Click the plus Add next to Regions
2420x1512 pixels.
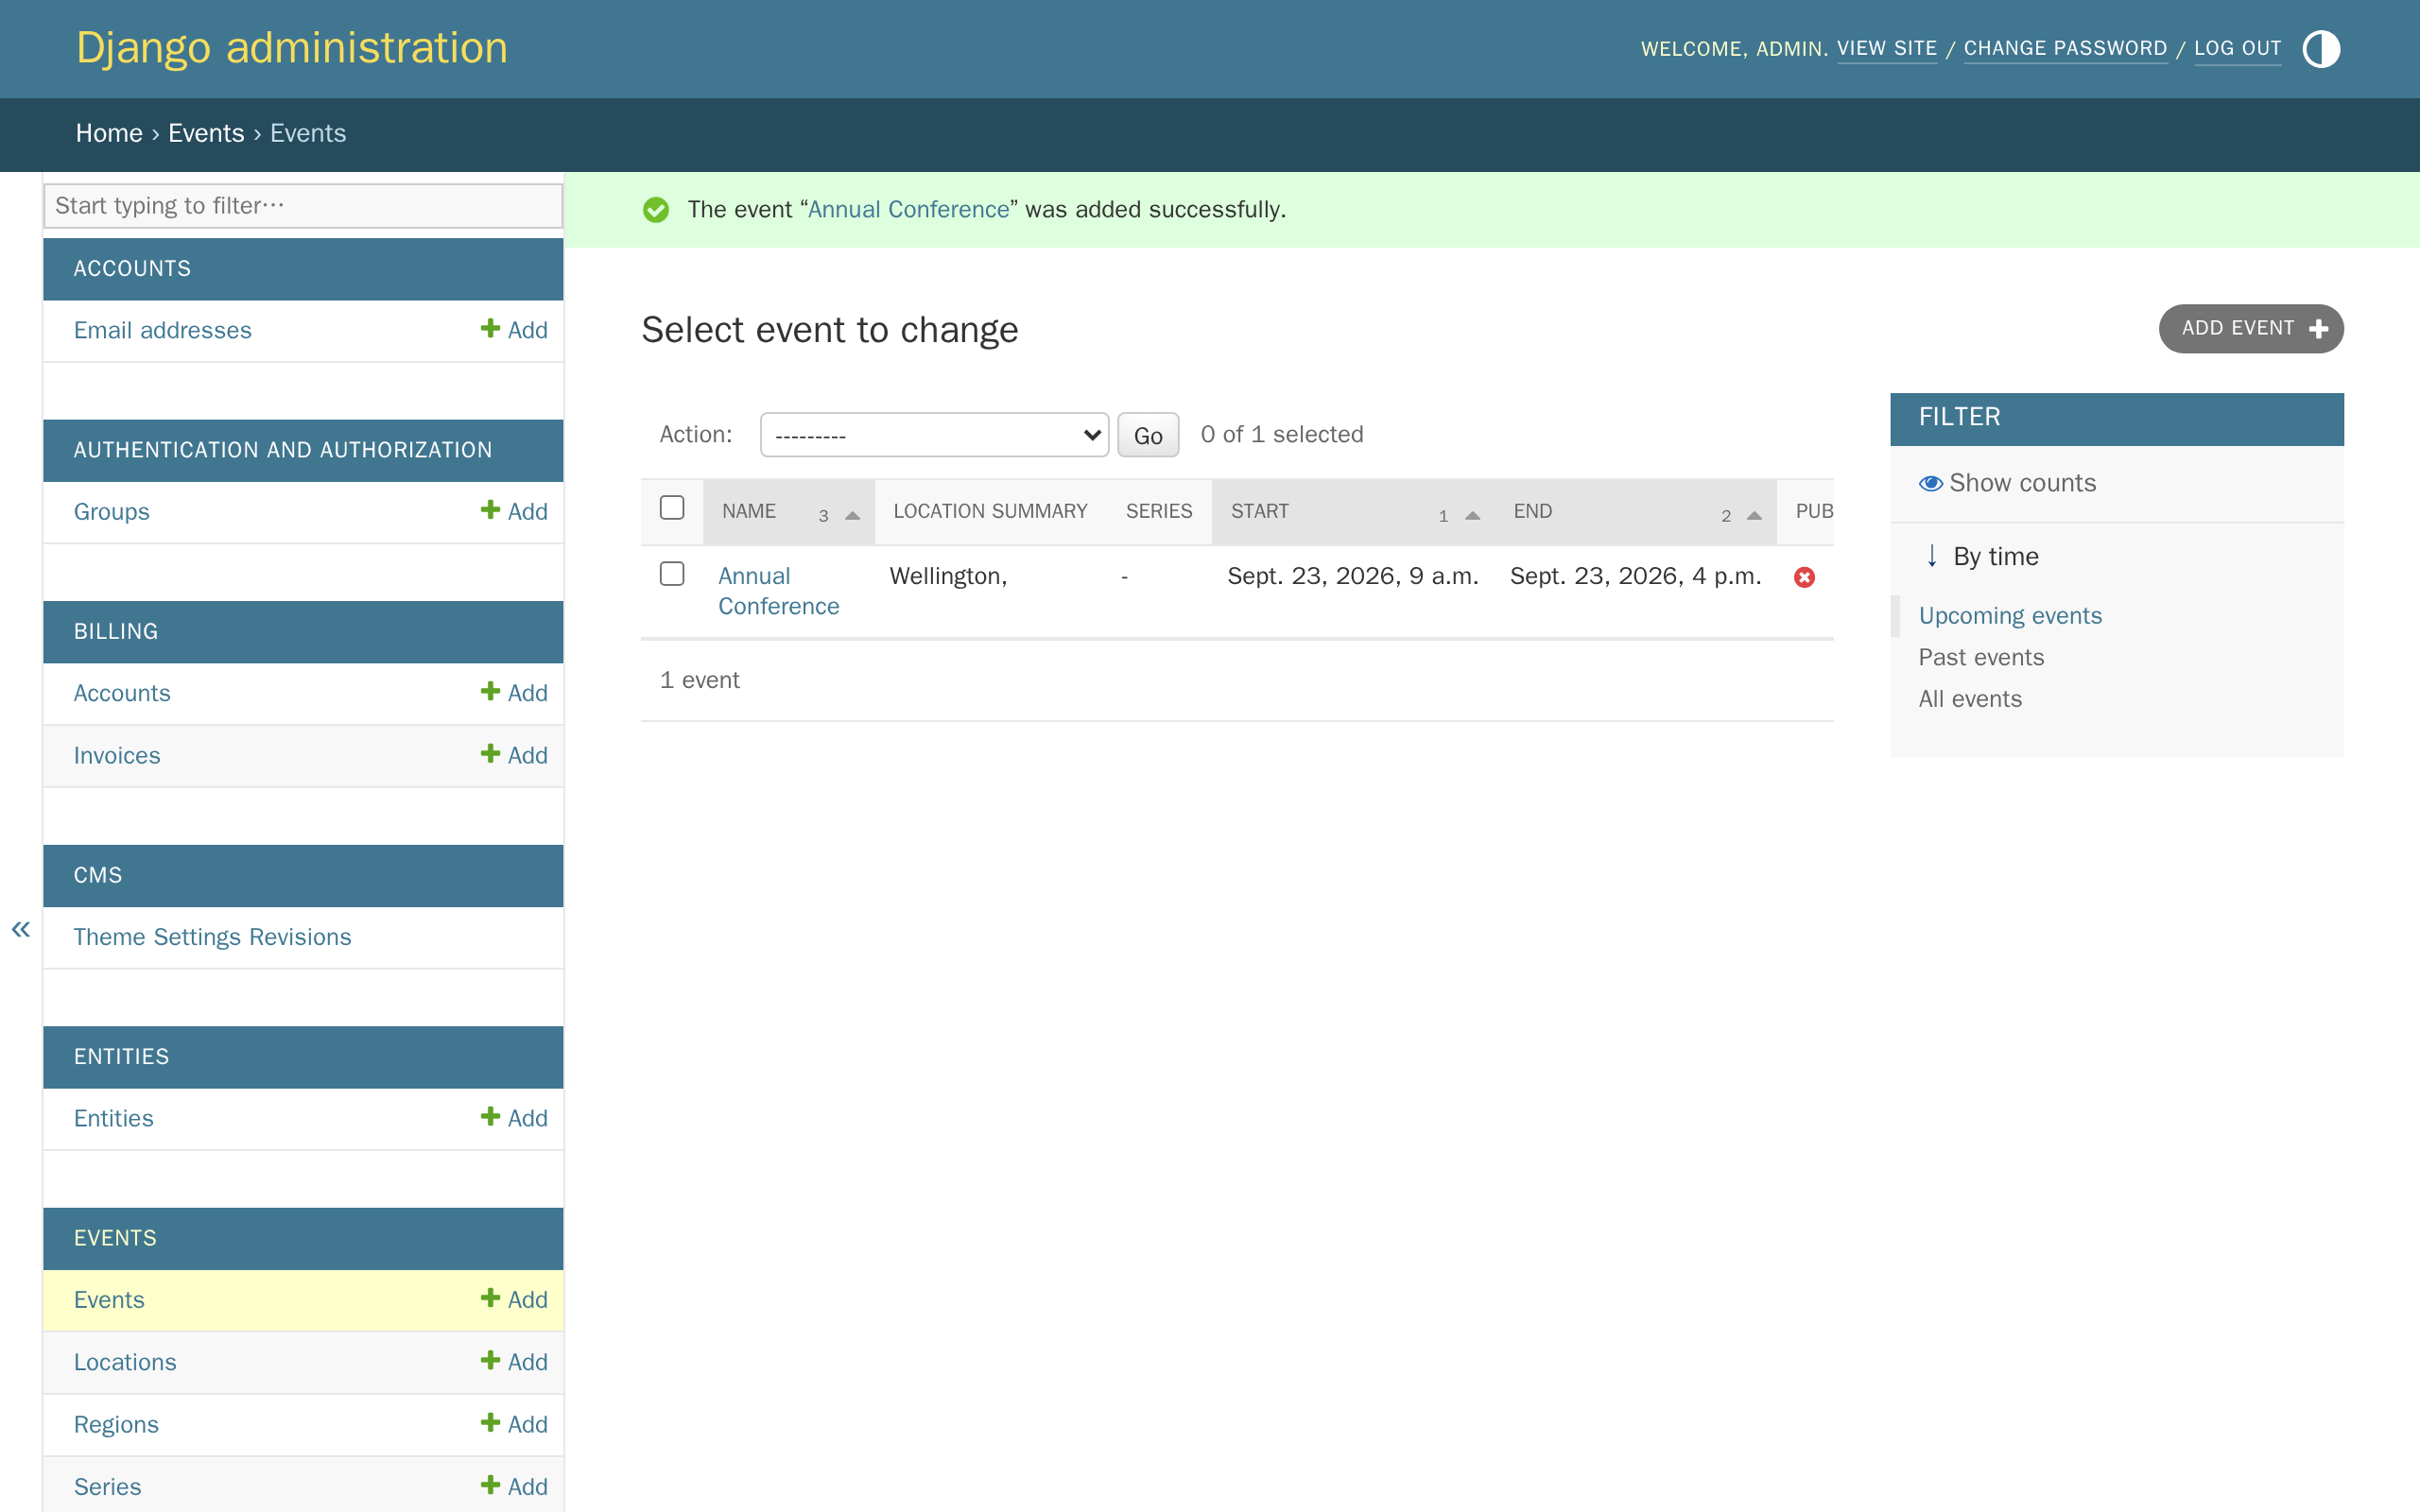click(x=514, y=1424)
